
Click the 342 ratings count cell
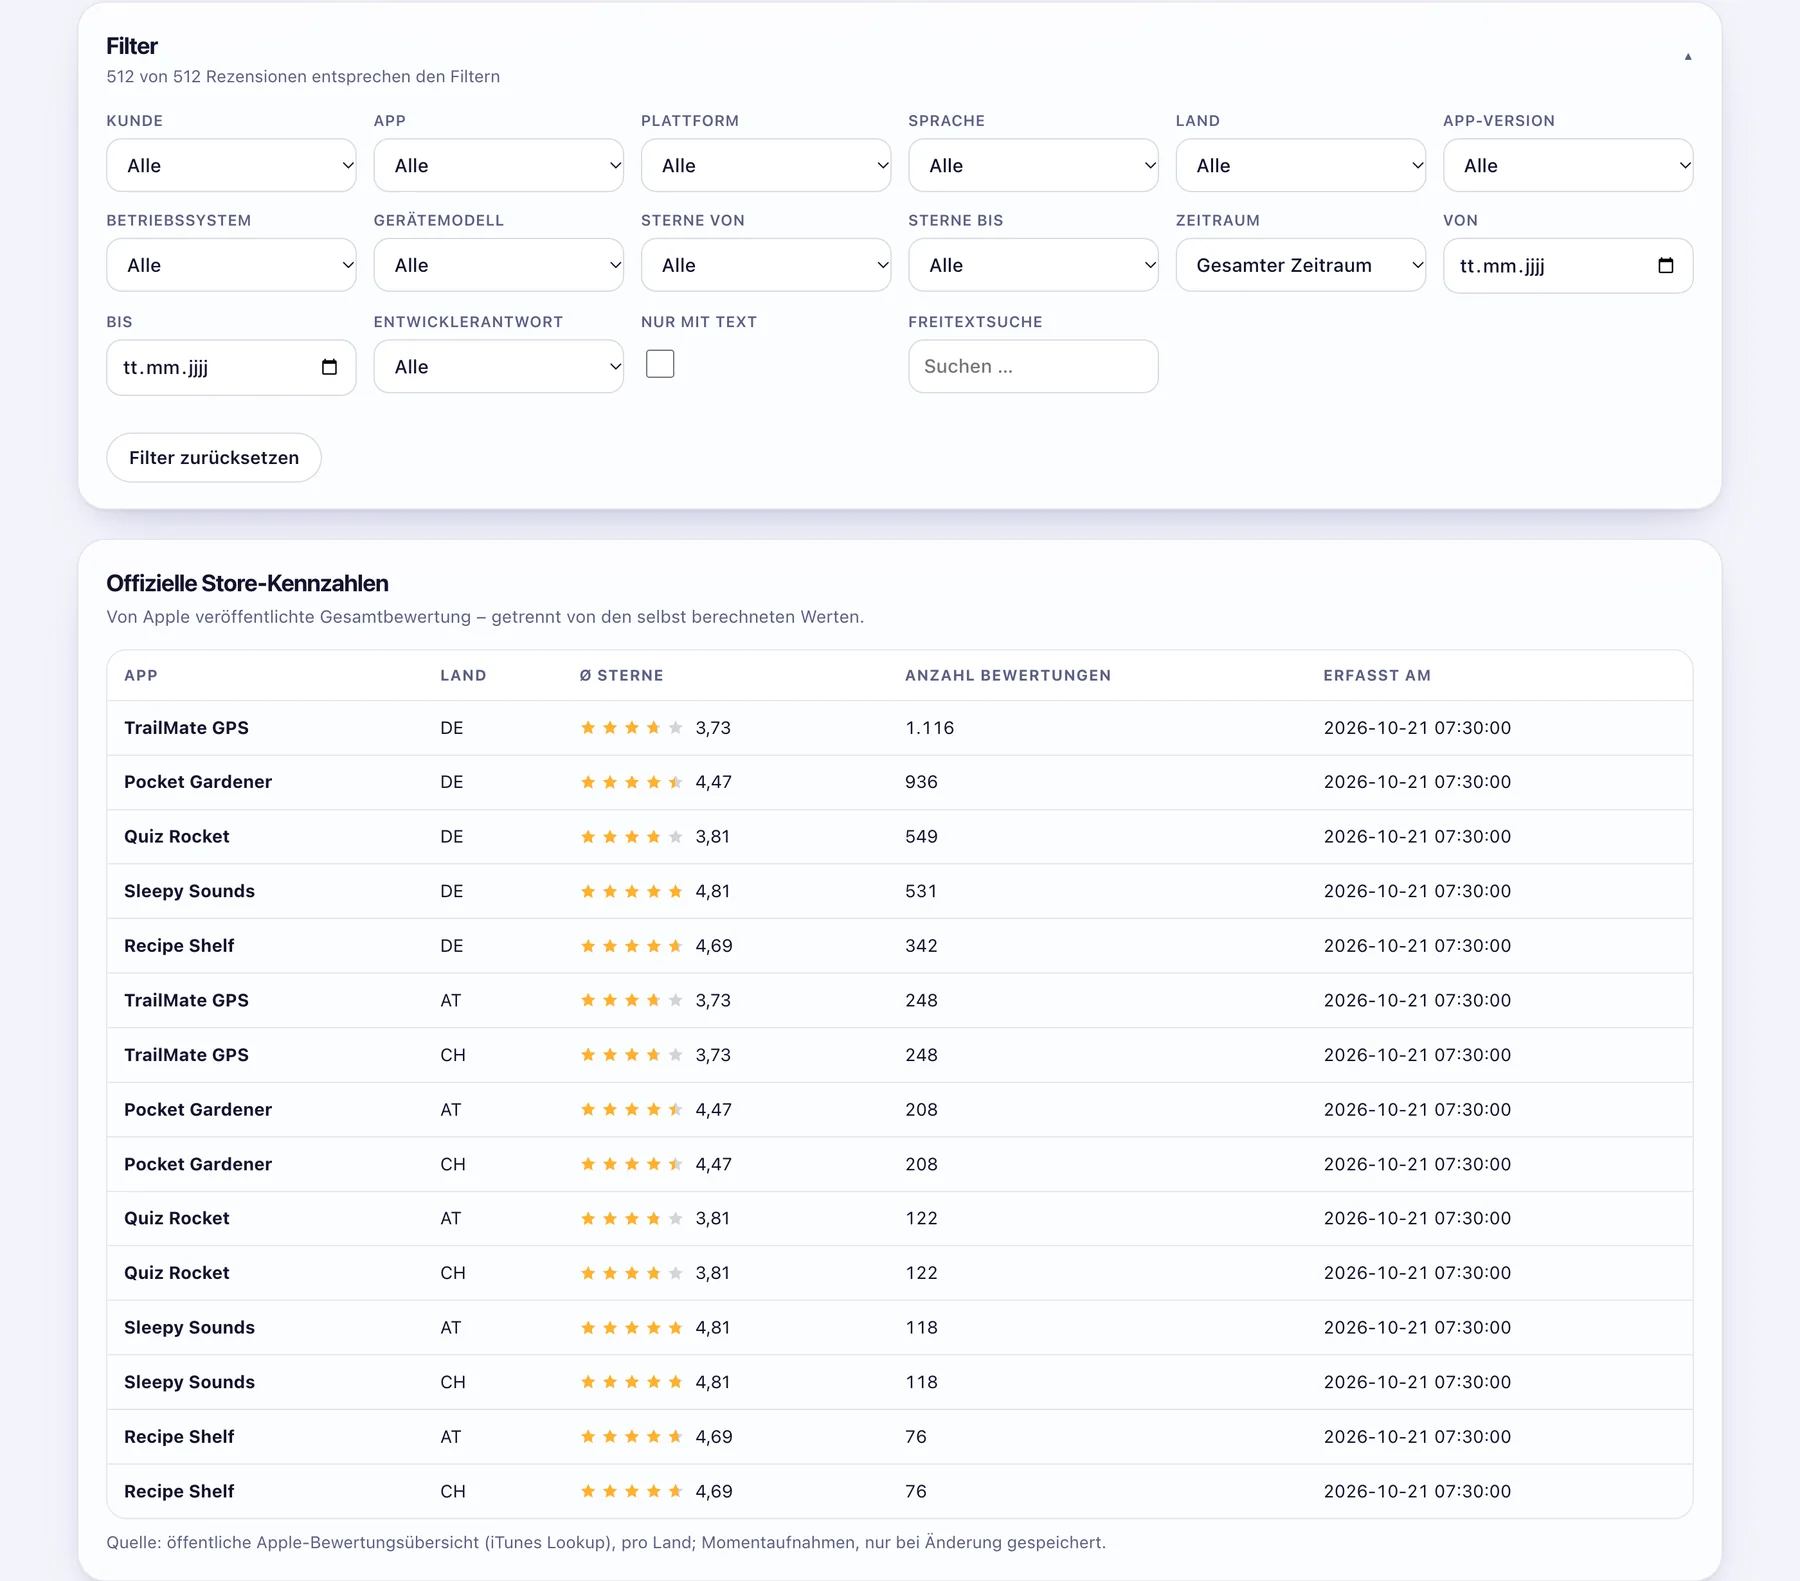coord(921,946)
